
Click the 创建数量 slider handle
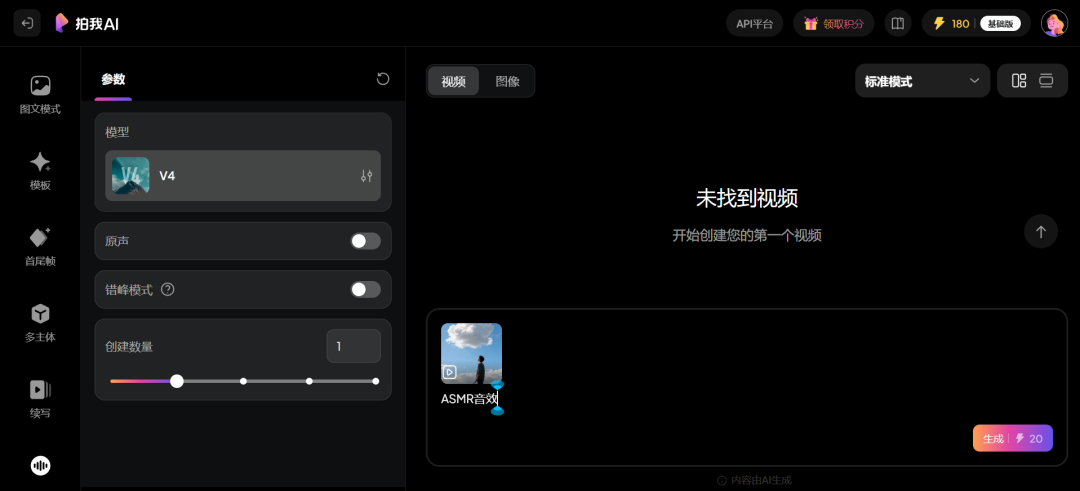coord(177,381)
